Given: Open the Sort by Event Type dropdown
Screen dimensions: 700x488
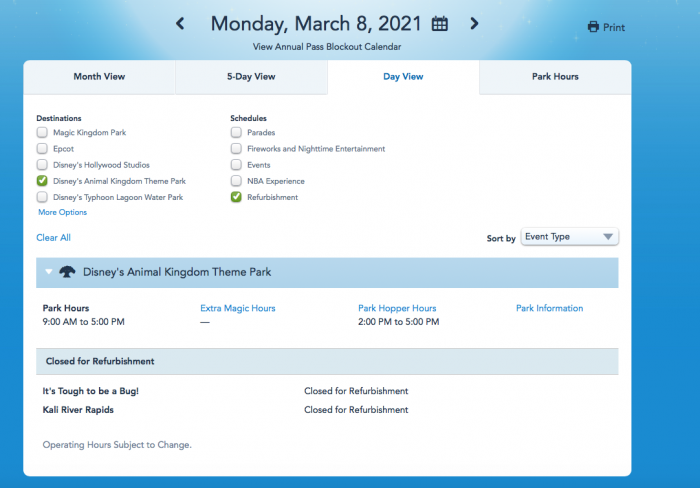Looking at the screenshot, I should pos(569,237).
